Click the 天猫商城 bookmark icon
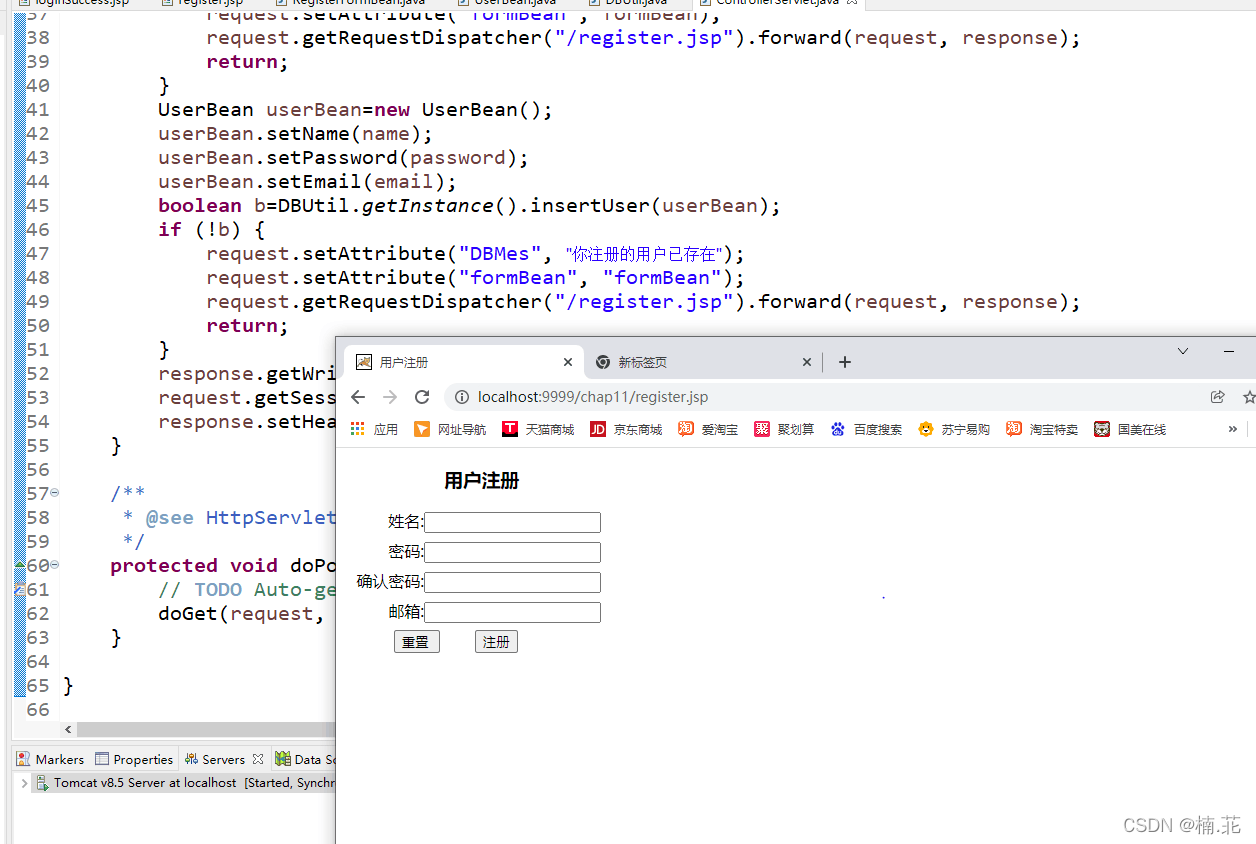 click(510, 429)
